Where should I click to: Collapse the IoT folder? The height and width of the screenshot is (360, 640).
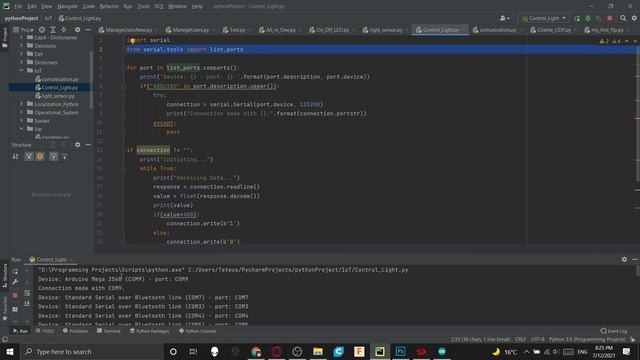22,71
